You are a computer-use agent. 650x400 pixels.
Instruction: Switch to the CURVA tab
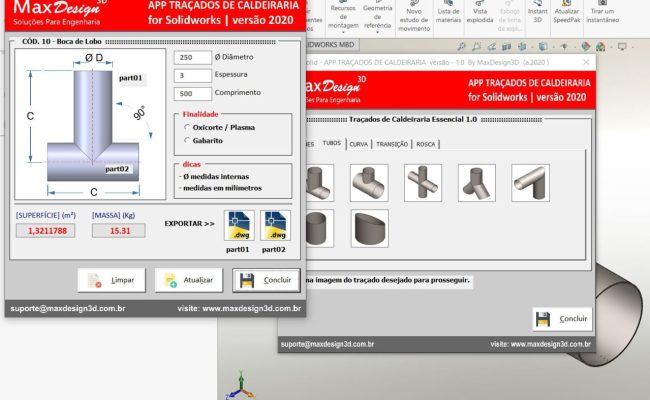(358, 144)
